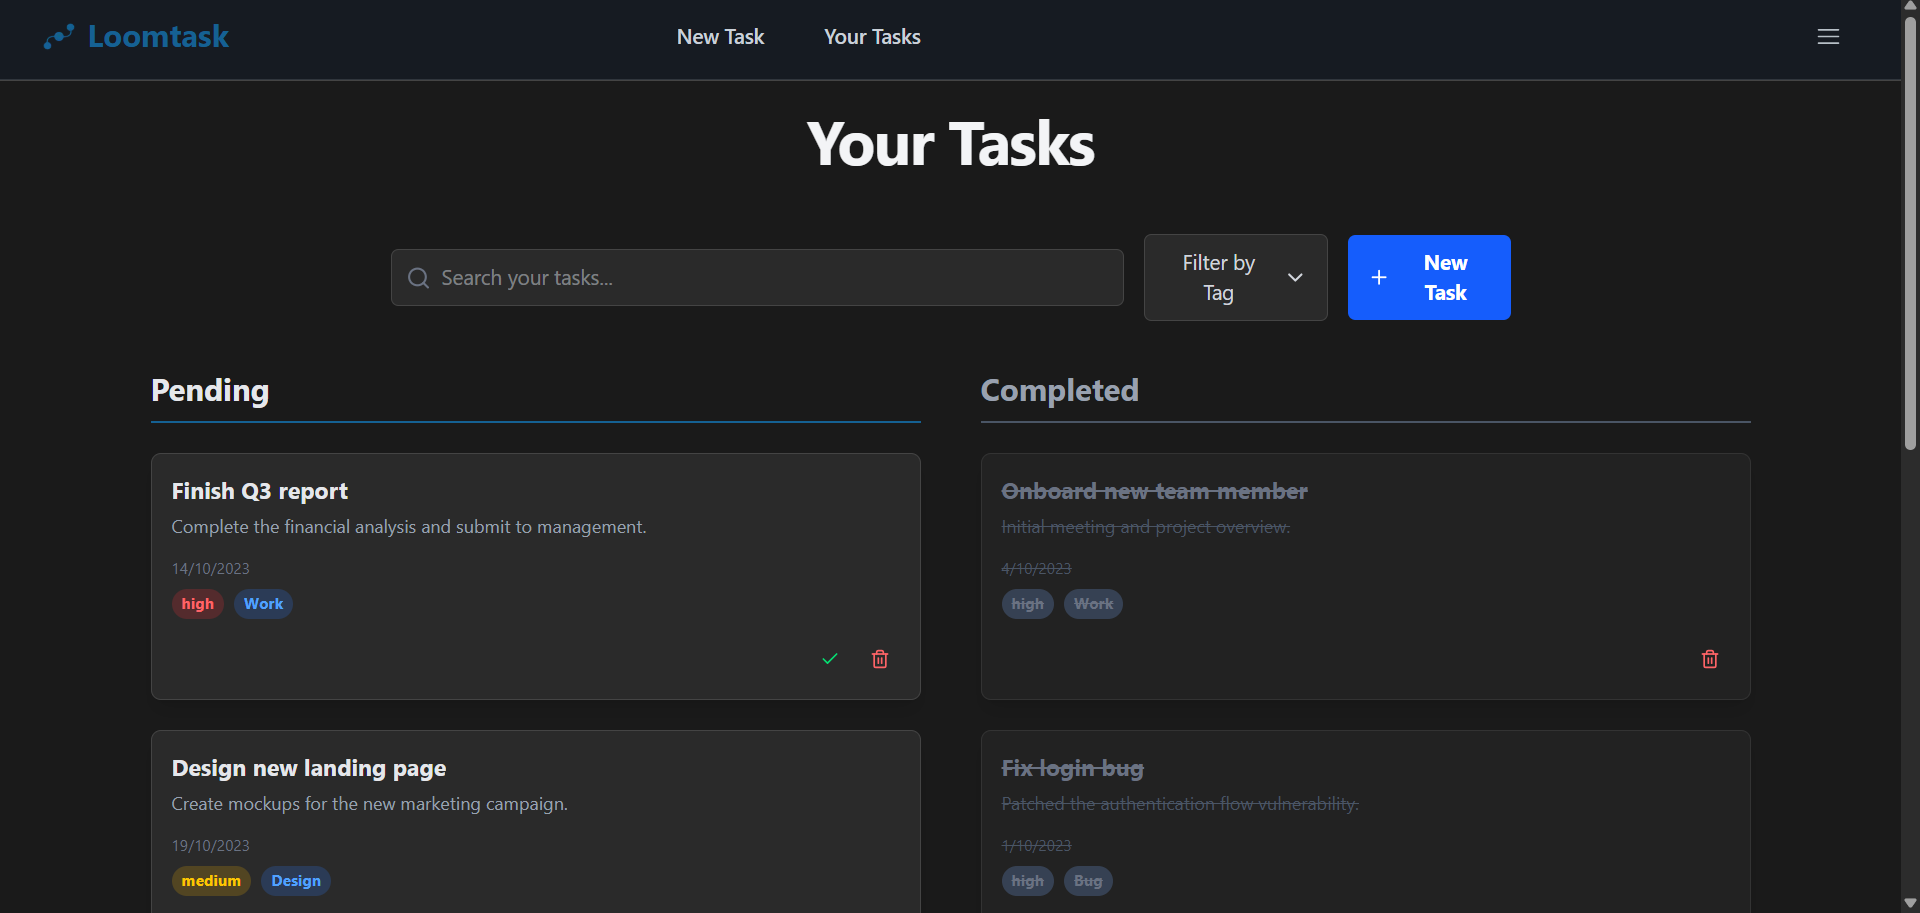
Task: Click the Filter by Tag chevron arrow
Action: (x=1295, y=278)
